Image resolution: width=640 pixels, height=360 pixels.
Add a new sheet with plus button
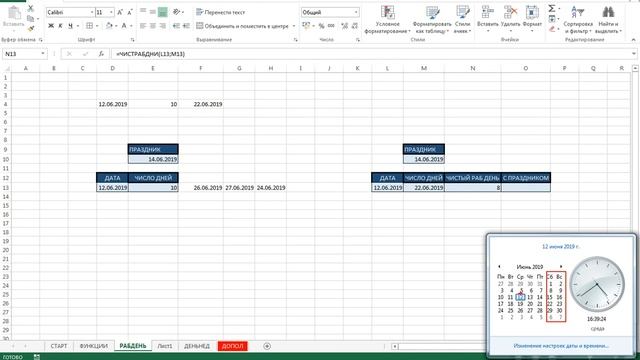(267, 346)
